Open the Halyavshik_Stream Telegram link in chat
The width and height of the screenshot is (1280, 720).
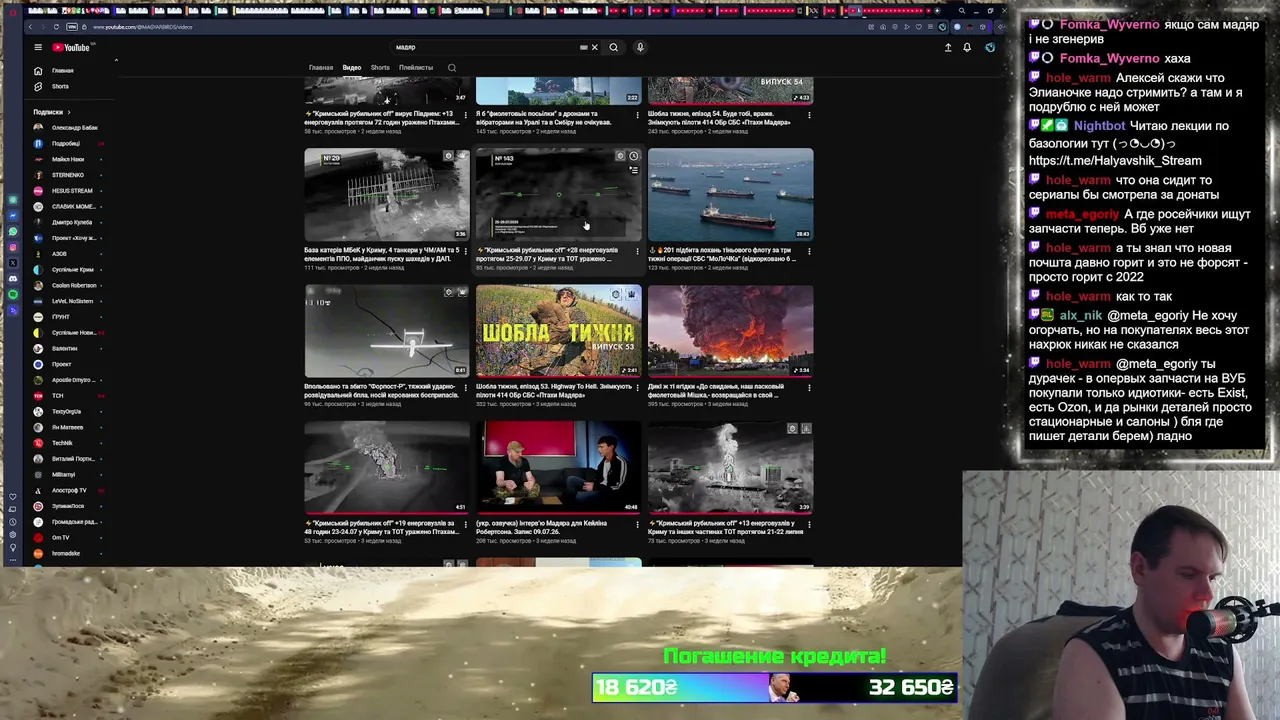point(1115,160)
